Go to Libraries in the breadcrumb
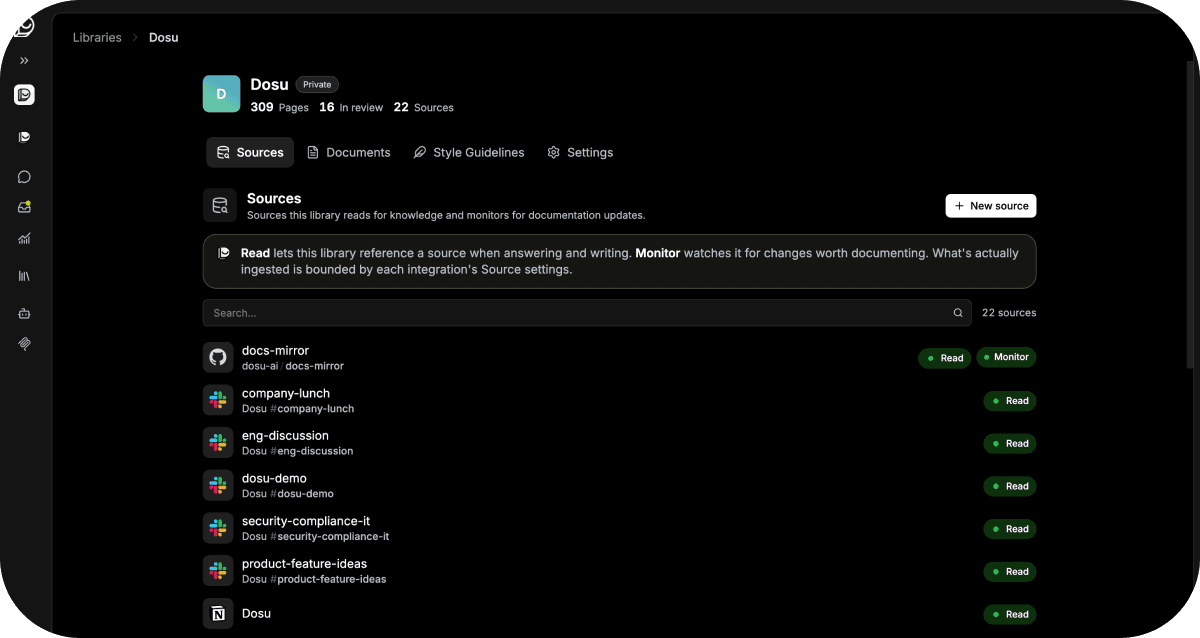This screenshot has width=1200, height=638. coord(97,38)
